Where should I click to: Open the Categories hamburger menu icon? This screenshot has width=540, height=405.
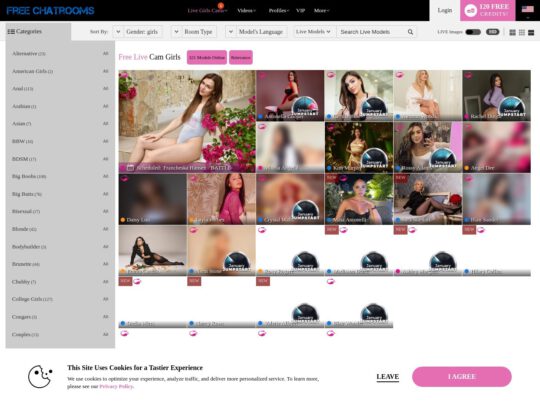coord(11,31)
